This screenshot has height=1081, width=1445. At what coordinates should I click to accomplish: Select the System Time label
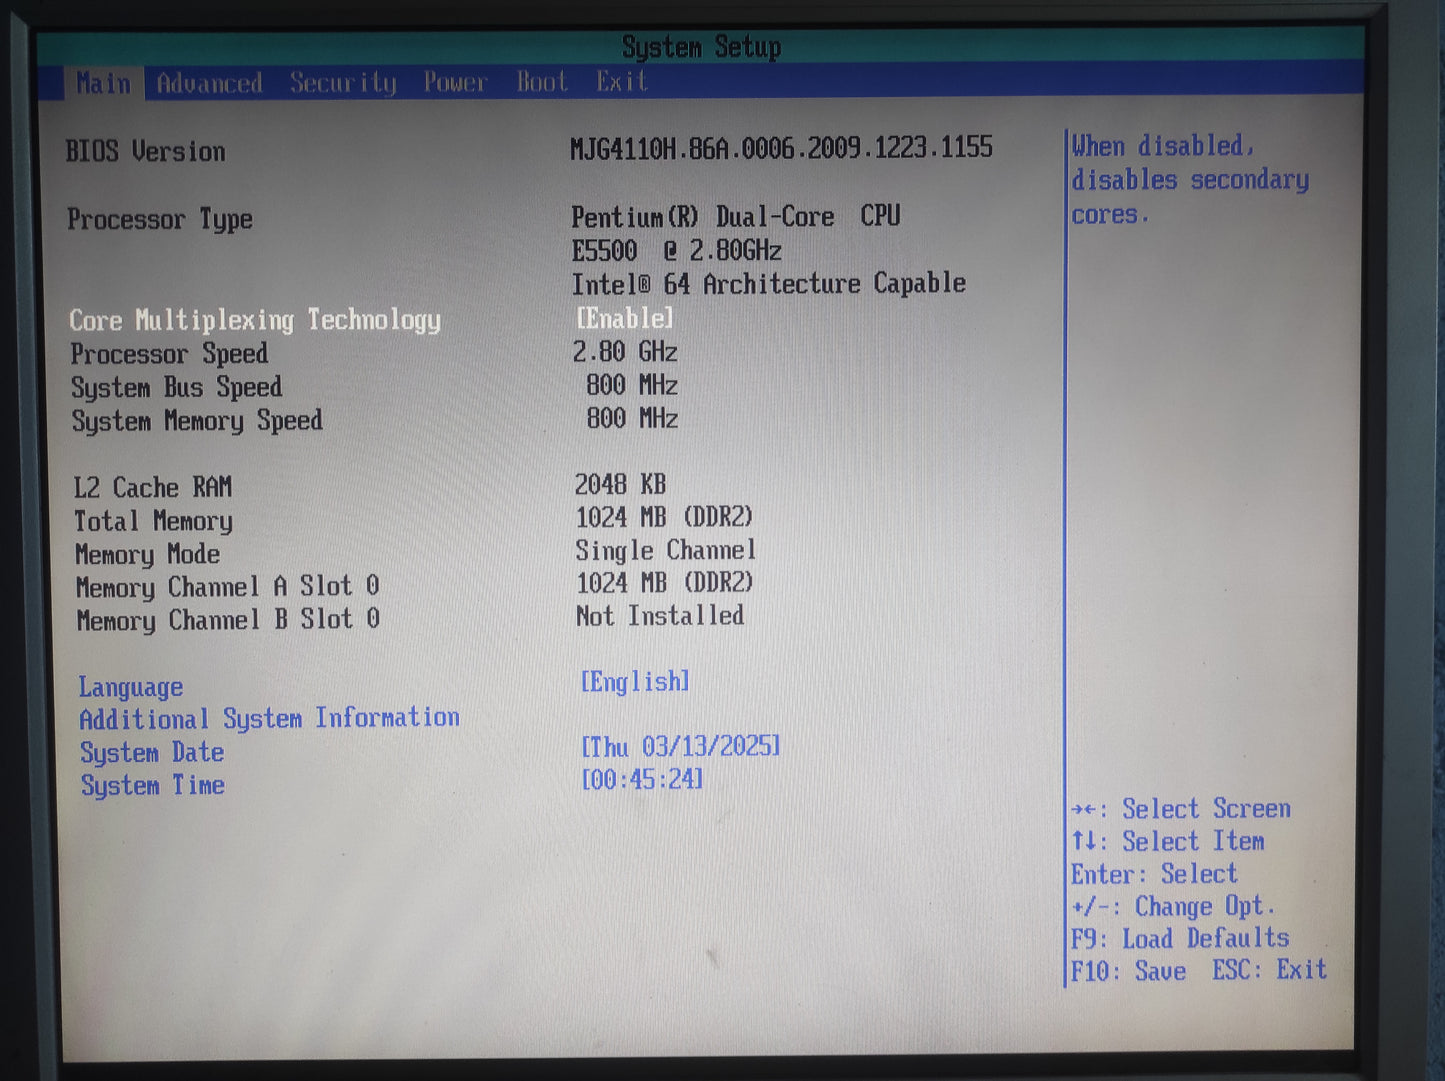tap(153, 786)
